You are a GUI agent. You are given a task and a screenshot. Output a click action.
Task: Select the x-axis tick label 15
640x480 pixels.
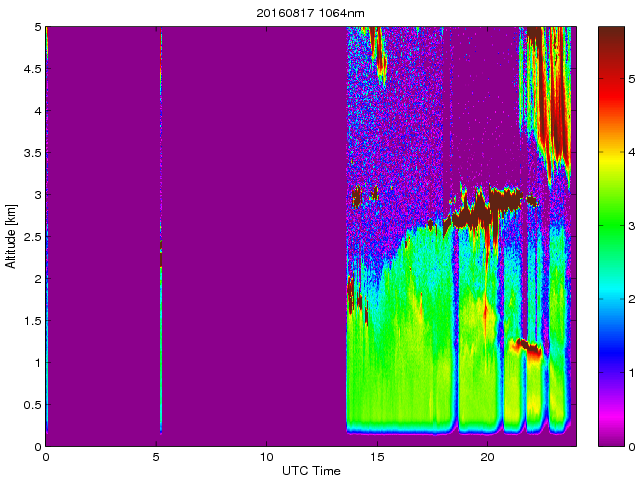pyautogui.click(x=377, y=457)
